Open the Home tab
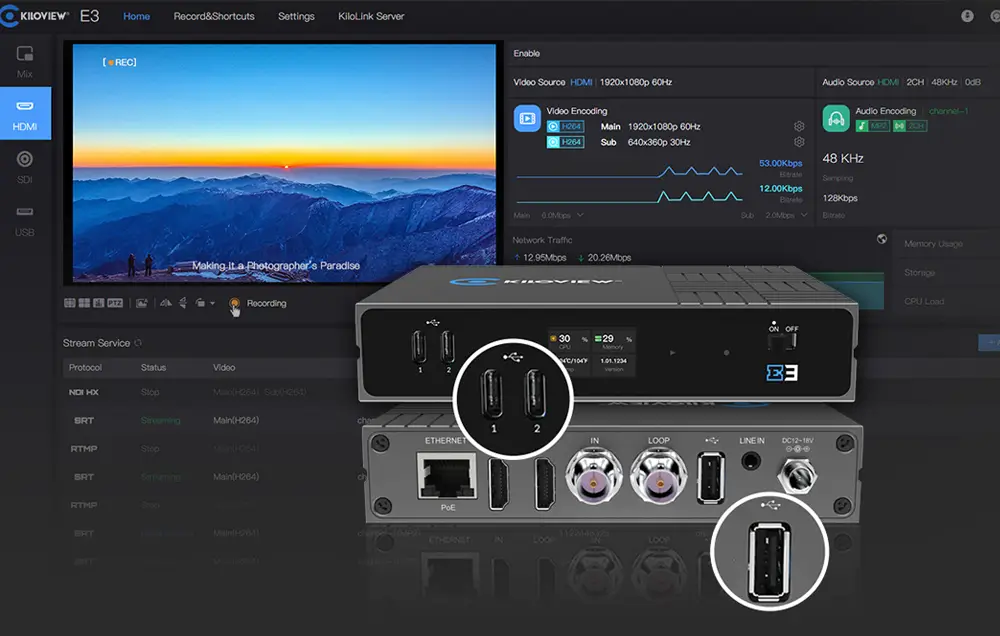 136,16
